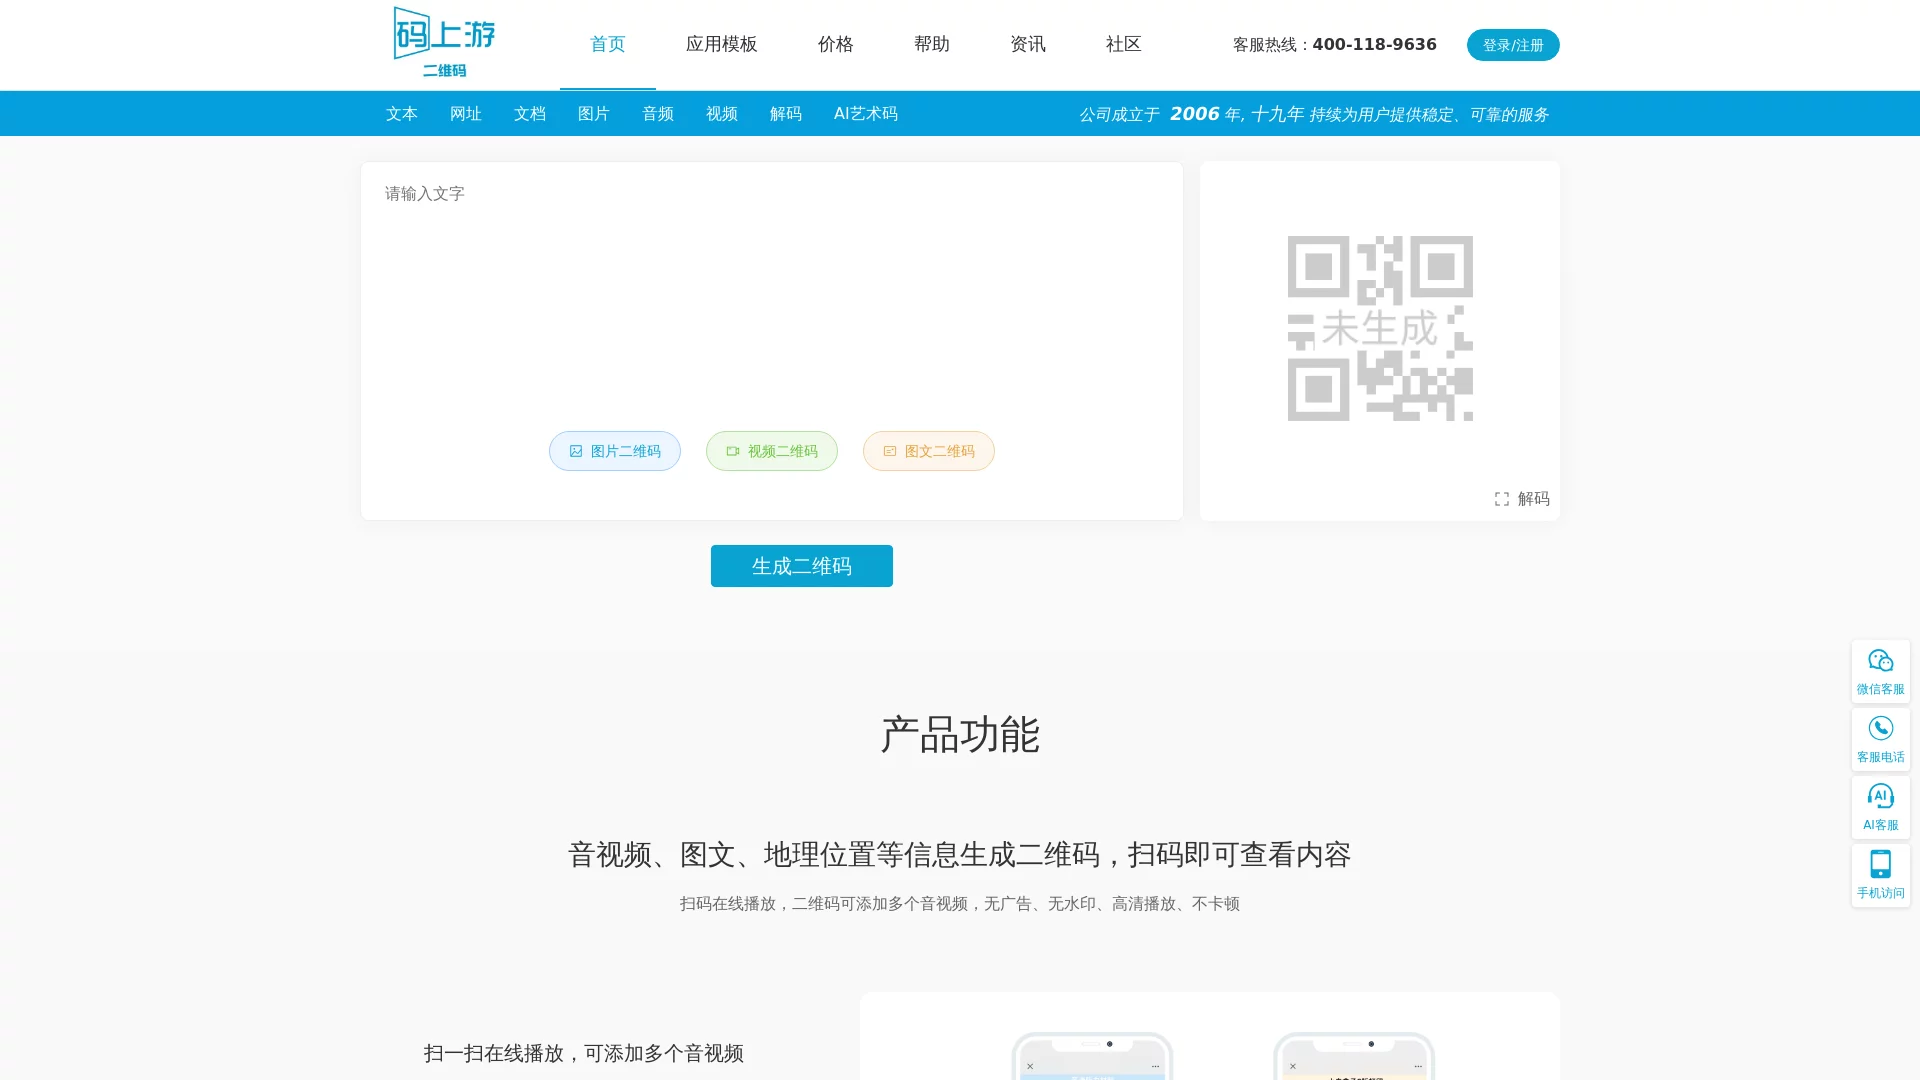Select the AI客服 sidebar icon
Image resolution: width=1920 pixels, height=1080 pixels.
[1880, 806]
